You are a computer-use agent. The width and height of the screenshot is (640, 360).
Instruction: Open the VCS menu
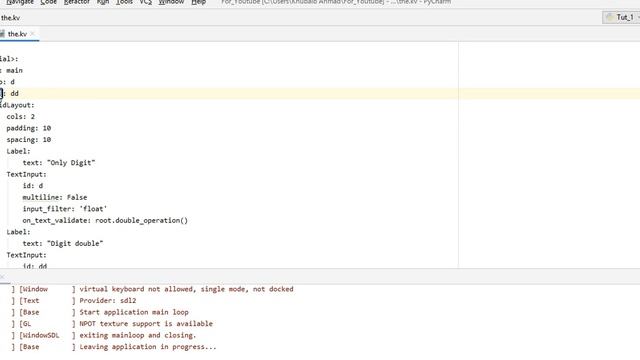[x=145, y=2]
